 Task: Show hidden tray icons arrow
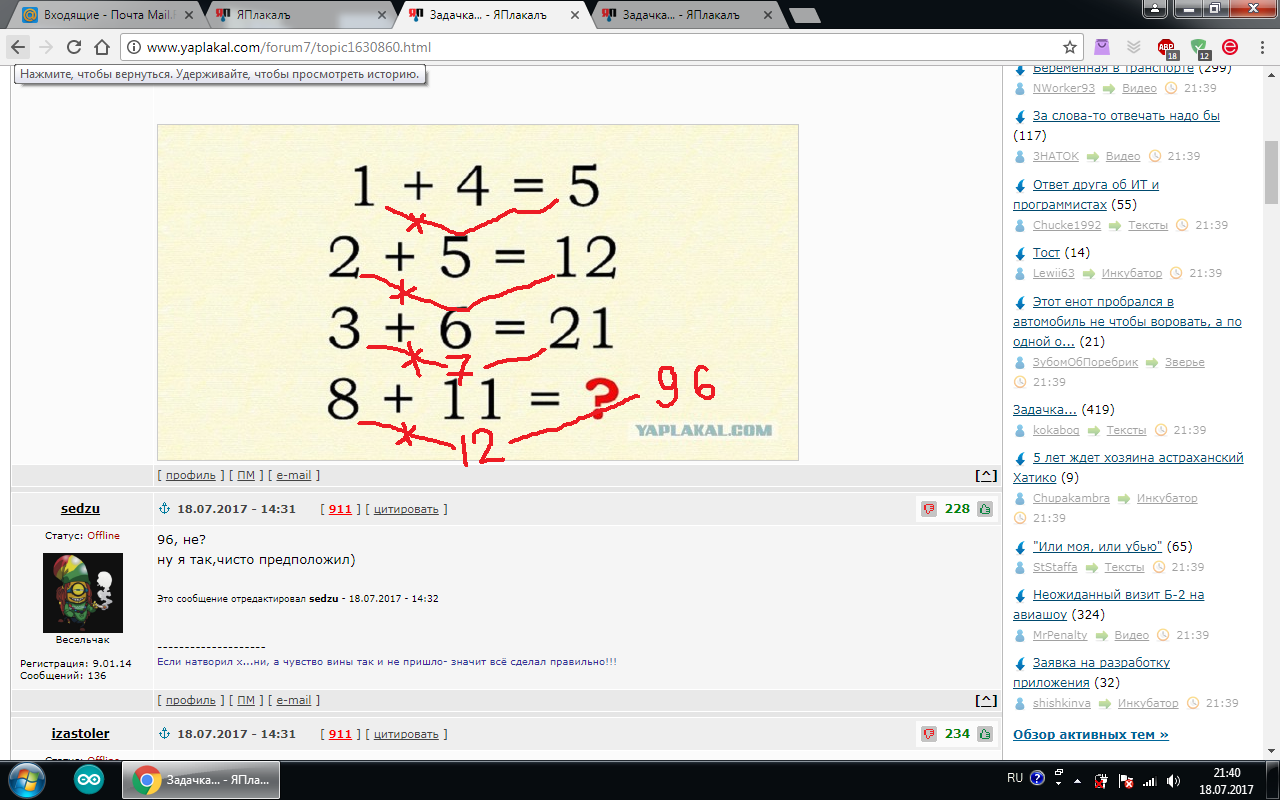tap(1077, 779)
